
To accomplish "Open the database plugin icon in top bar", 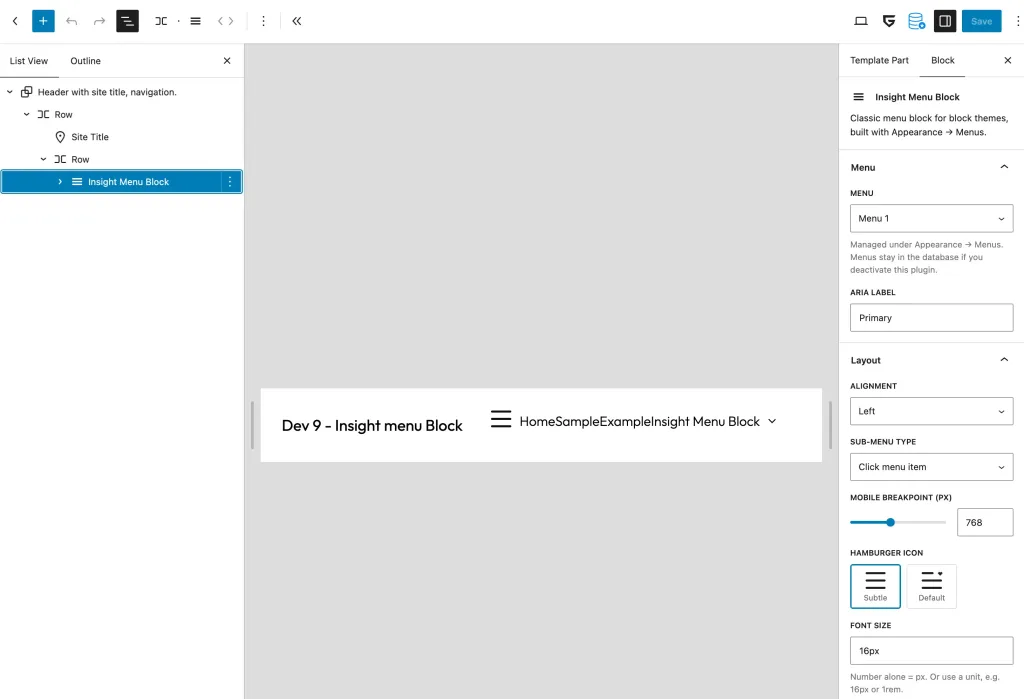I will point(916,21).
